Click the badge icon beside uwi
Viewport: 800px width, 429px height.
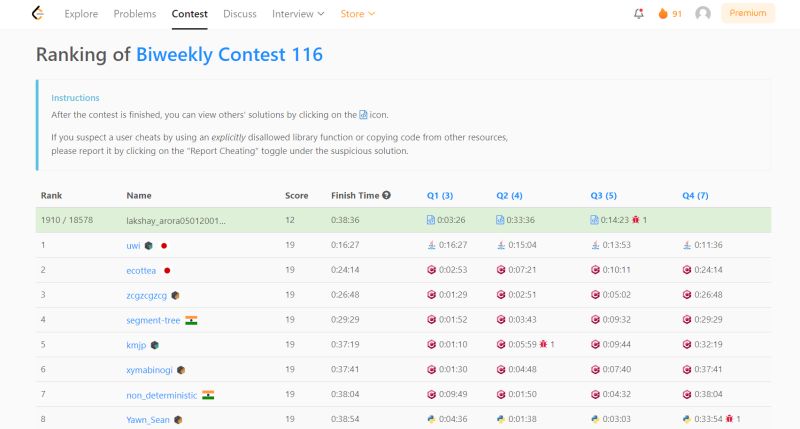148,245
